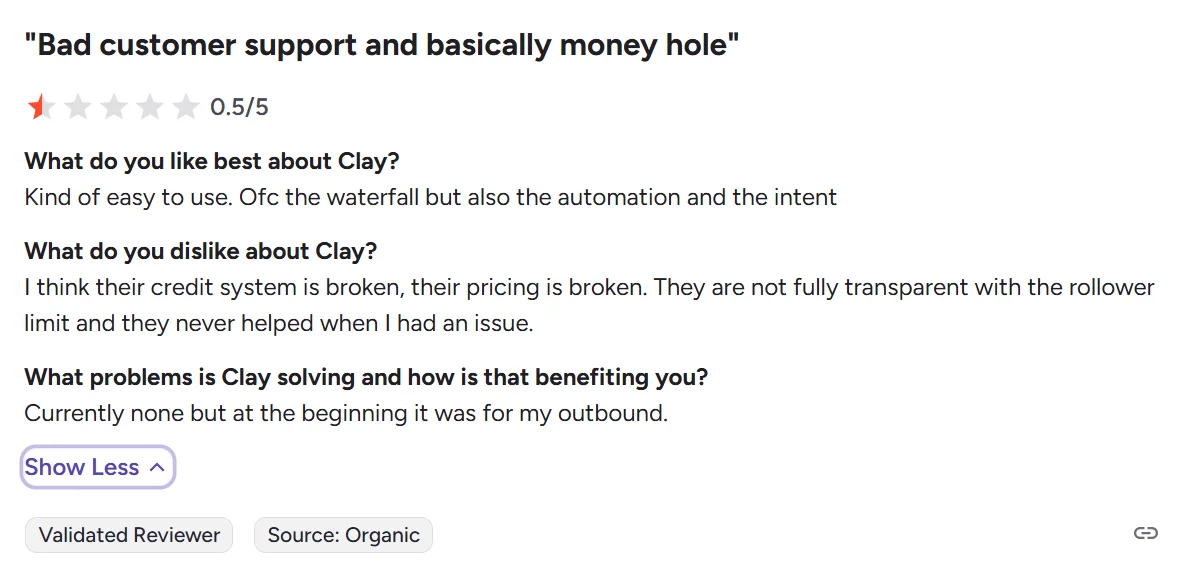Click the third gray rating star
This screenshot has width=1186, height=577.
pyautogui.click(x=113, y=107)
